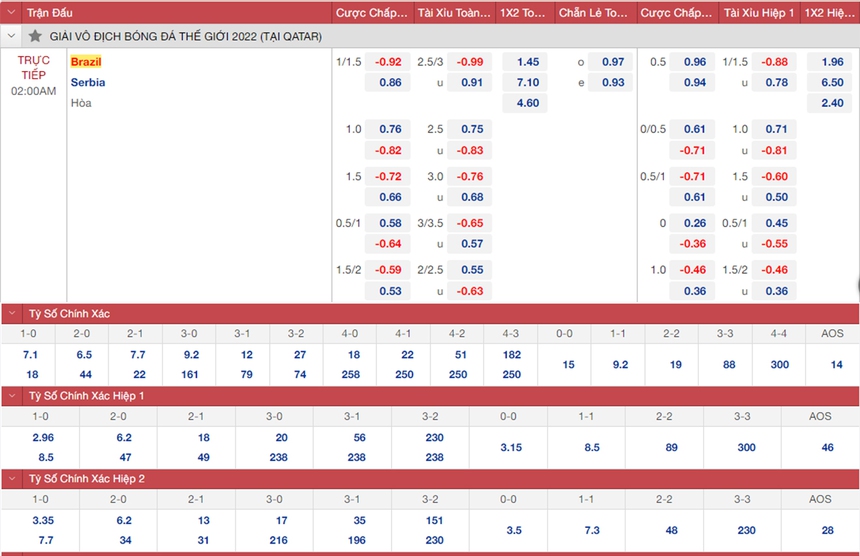
Task: Choose even total goals at 0.93
Action: pos(612,82)
